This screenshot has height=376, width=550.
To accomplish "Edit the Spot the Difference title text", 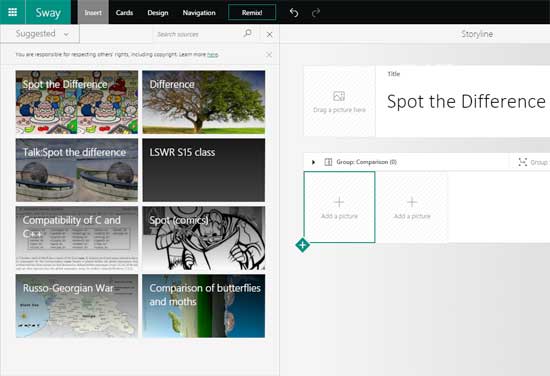I will coord(466,102).
